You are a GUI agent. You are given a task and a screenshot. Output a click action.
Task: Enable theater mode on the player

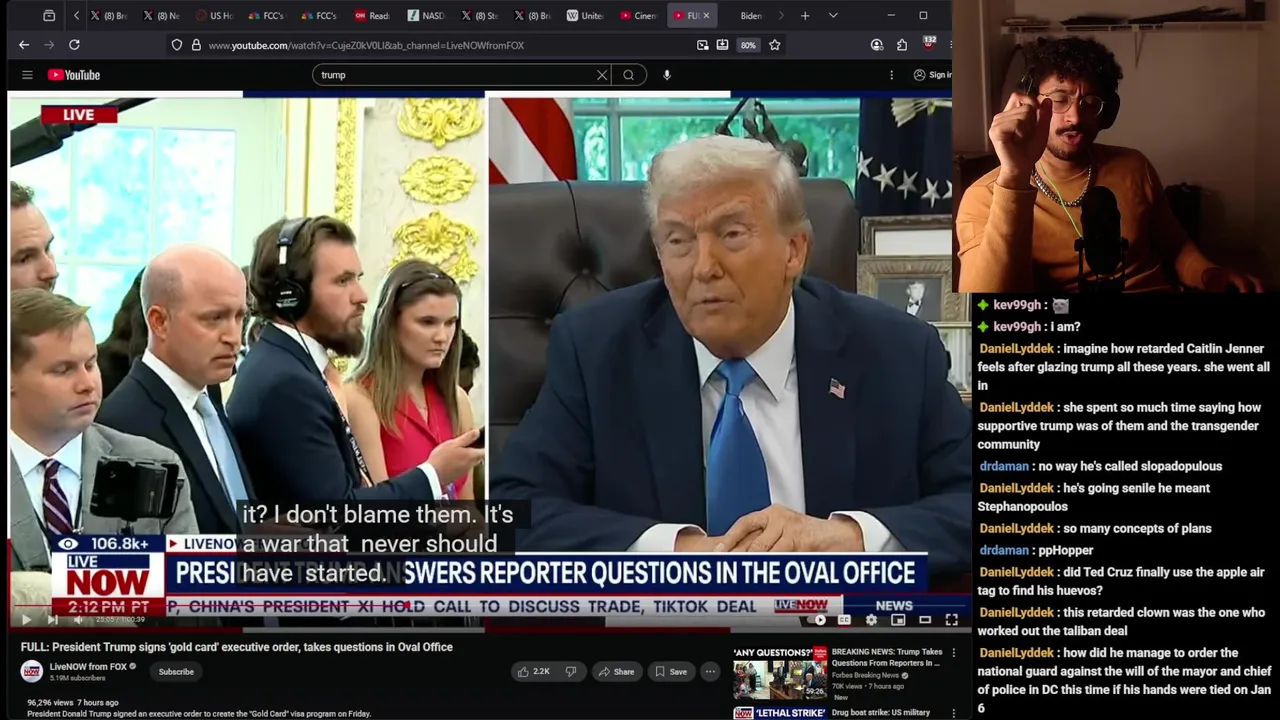(925, 620)
